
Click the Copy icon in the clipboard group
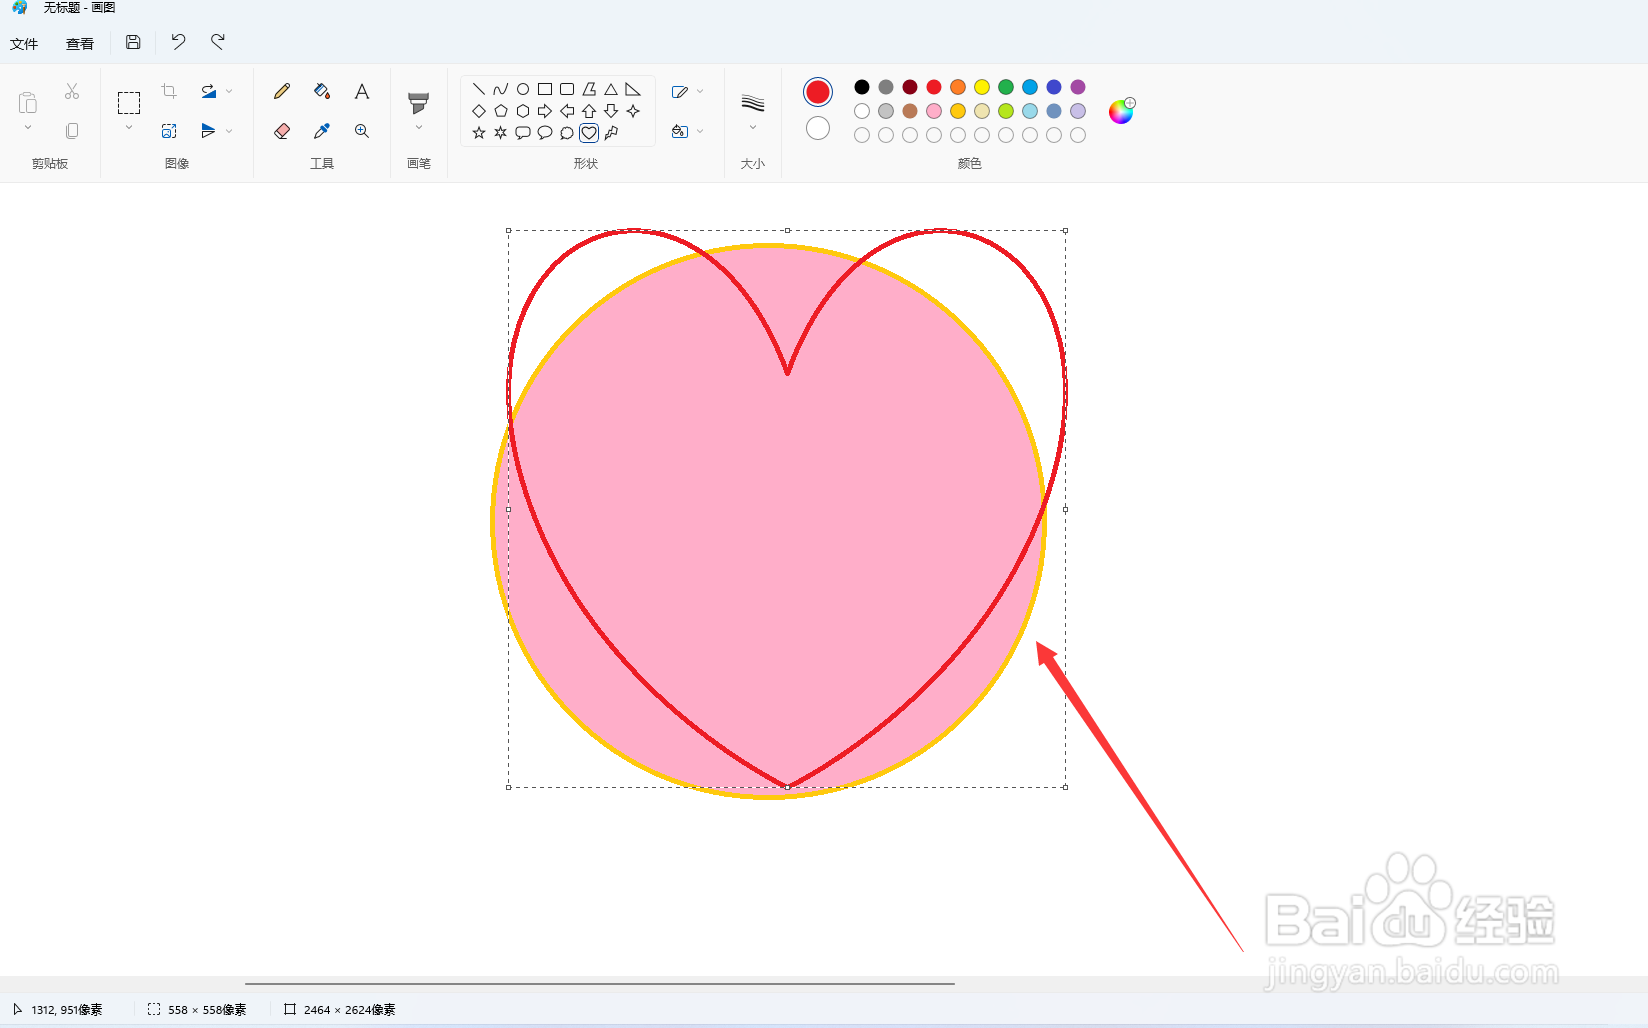coord(72,131)
